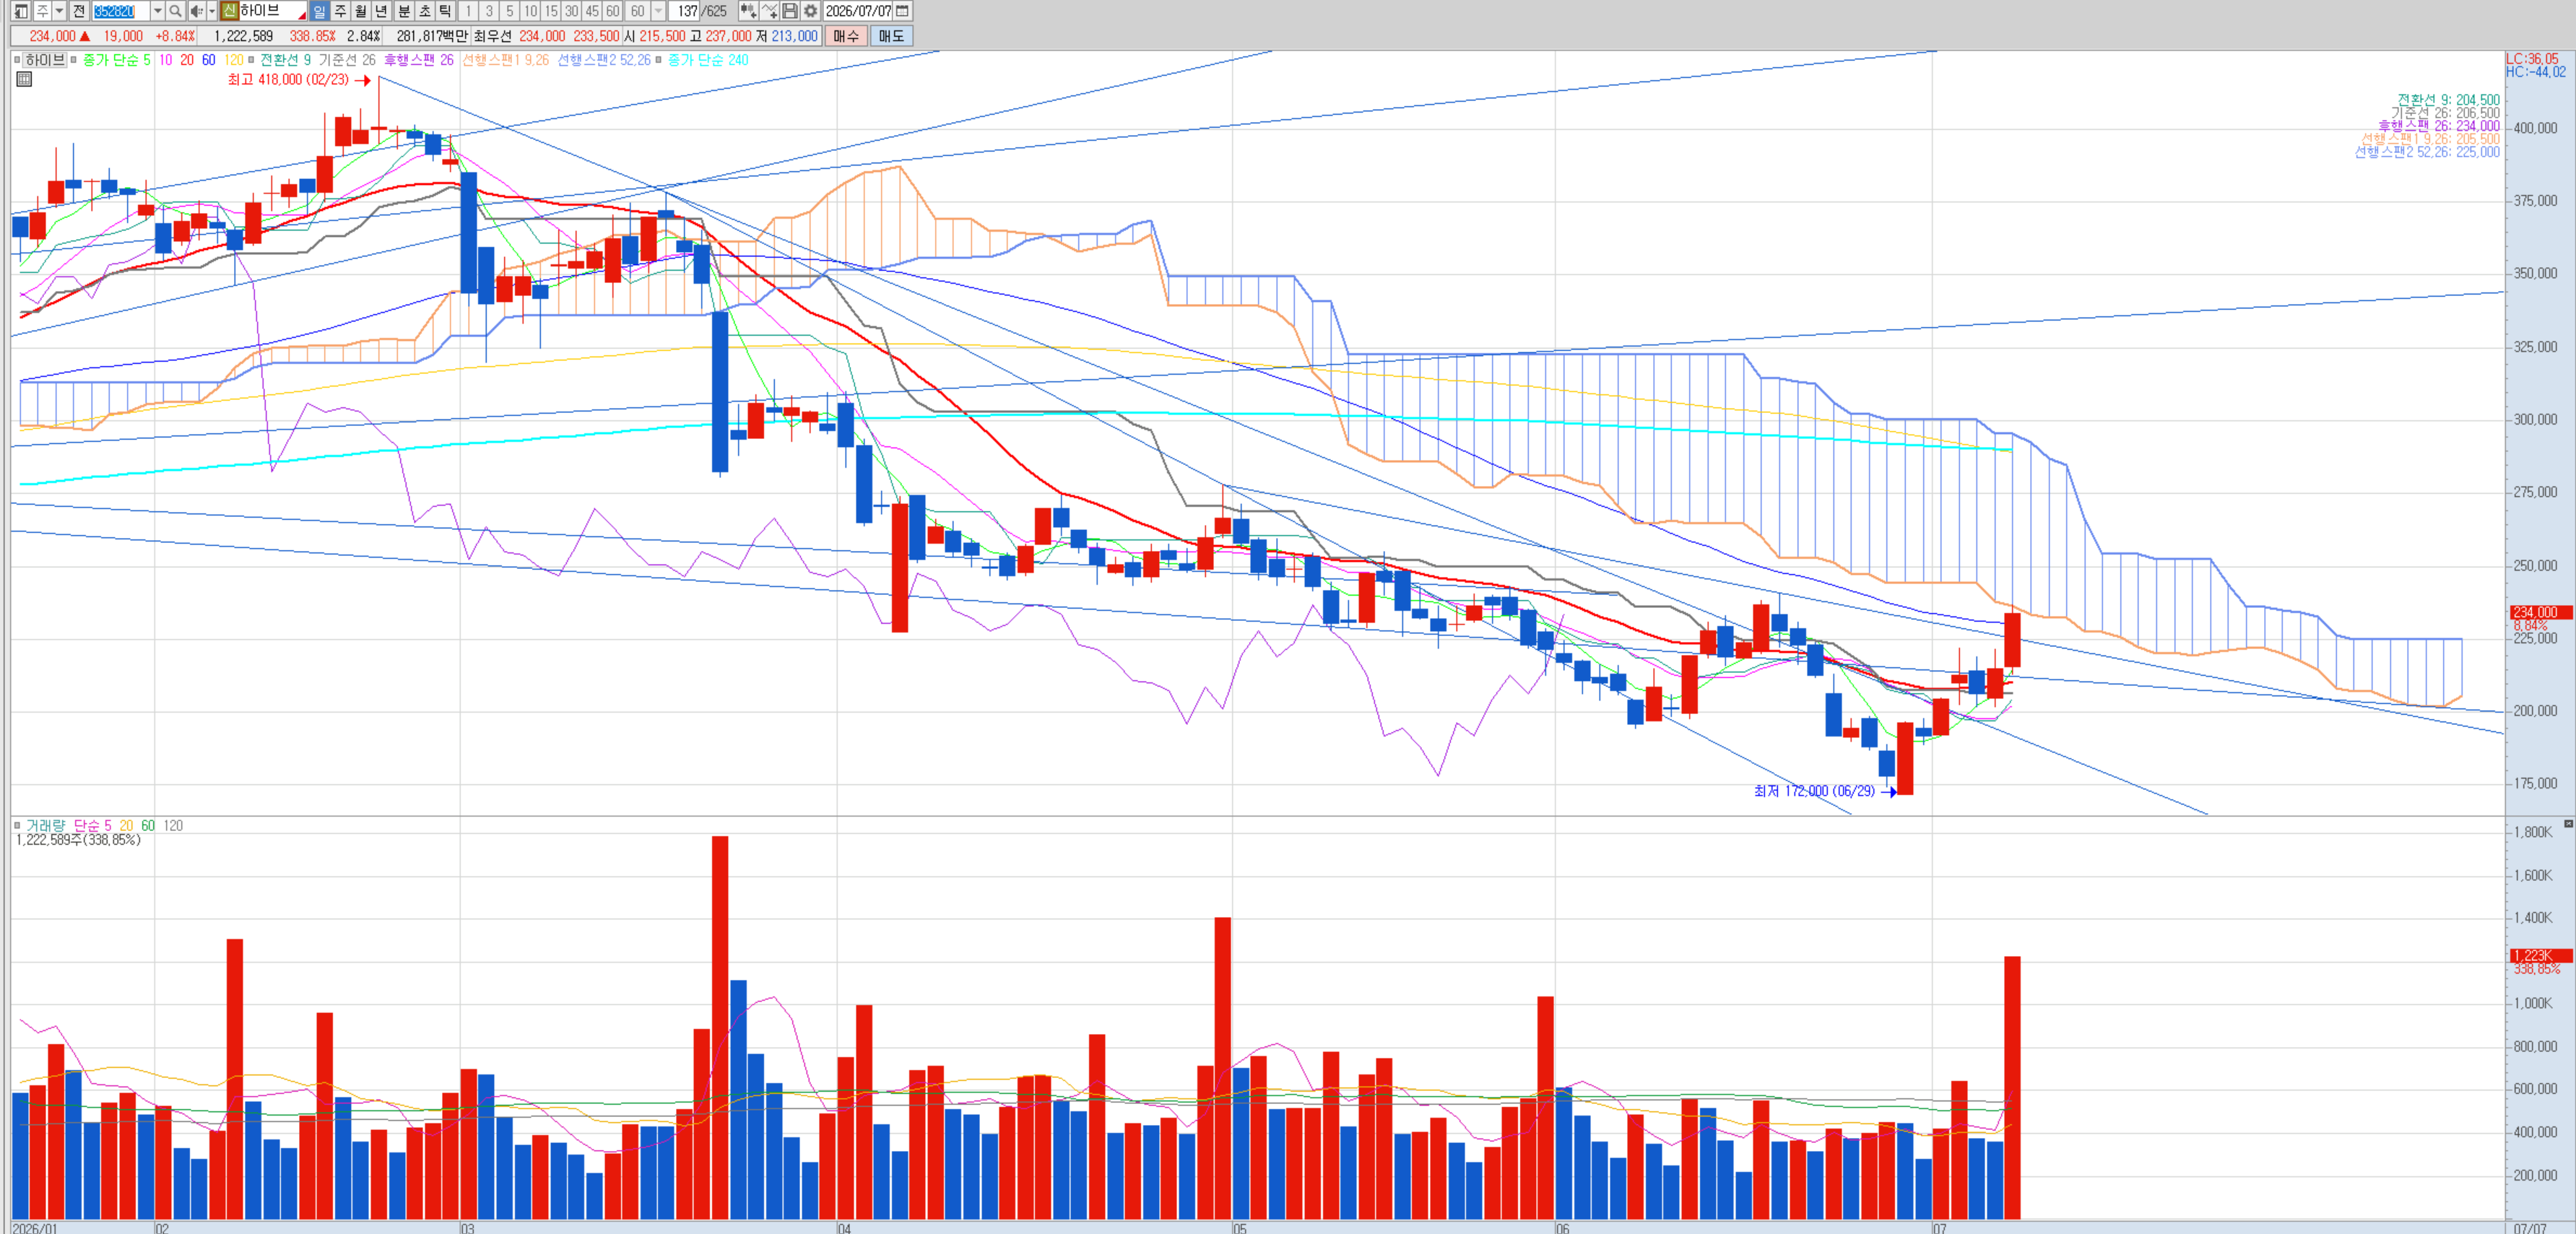Viewport: 2576px width, 1234px height.
Task: Open the custom interval dropdown arrow
Action: [x=658, y=11]
